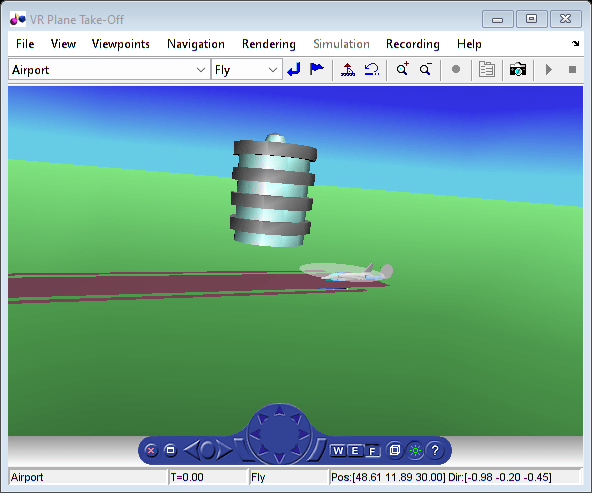This screenshot has width=592, height=493.
Task: Open the Rendering menu
Action: point(268,44)
